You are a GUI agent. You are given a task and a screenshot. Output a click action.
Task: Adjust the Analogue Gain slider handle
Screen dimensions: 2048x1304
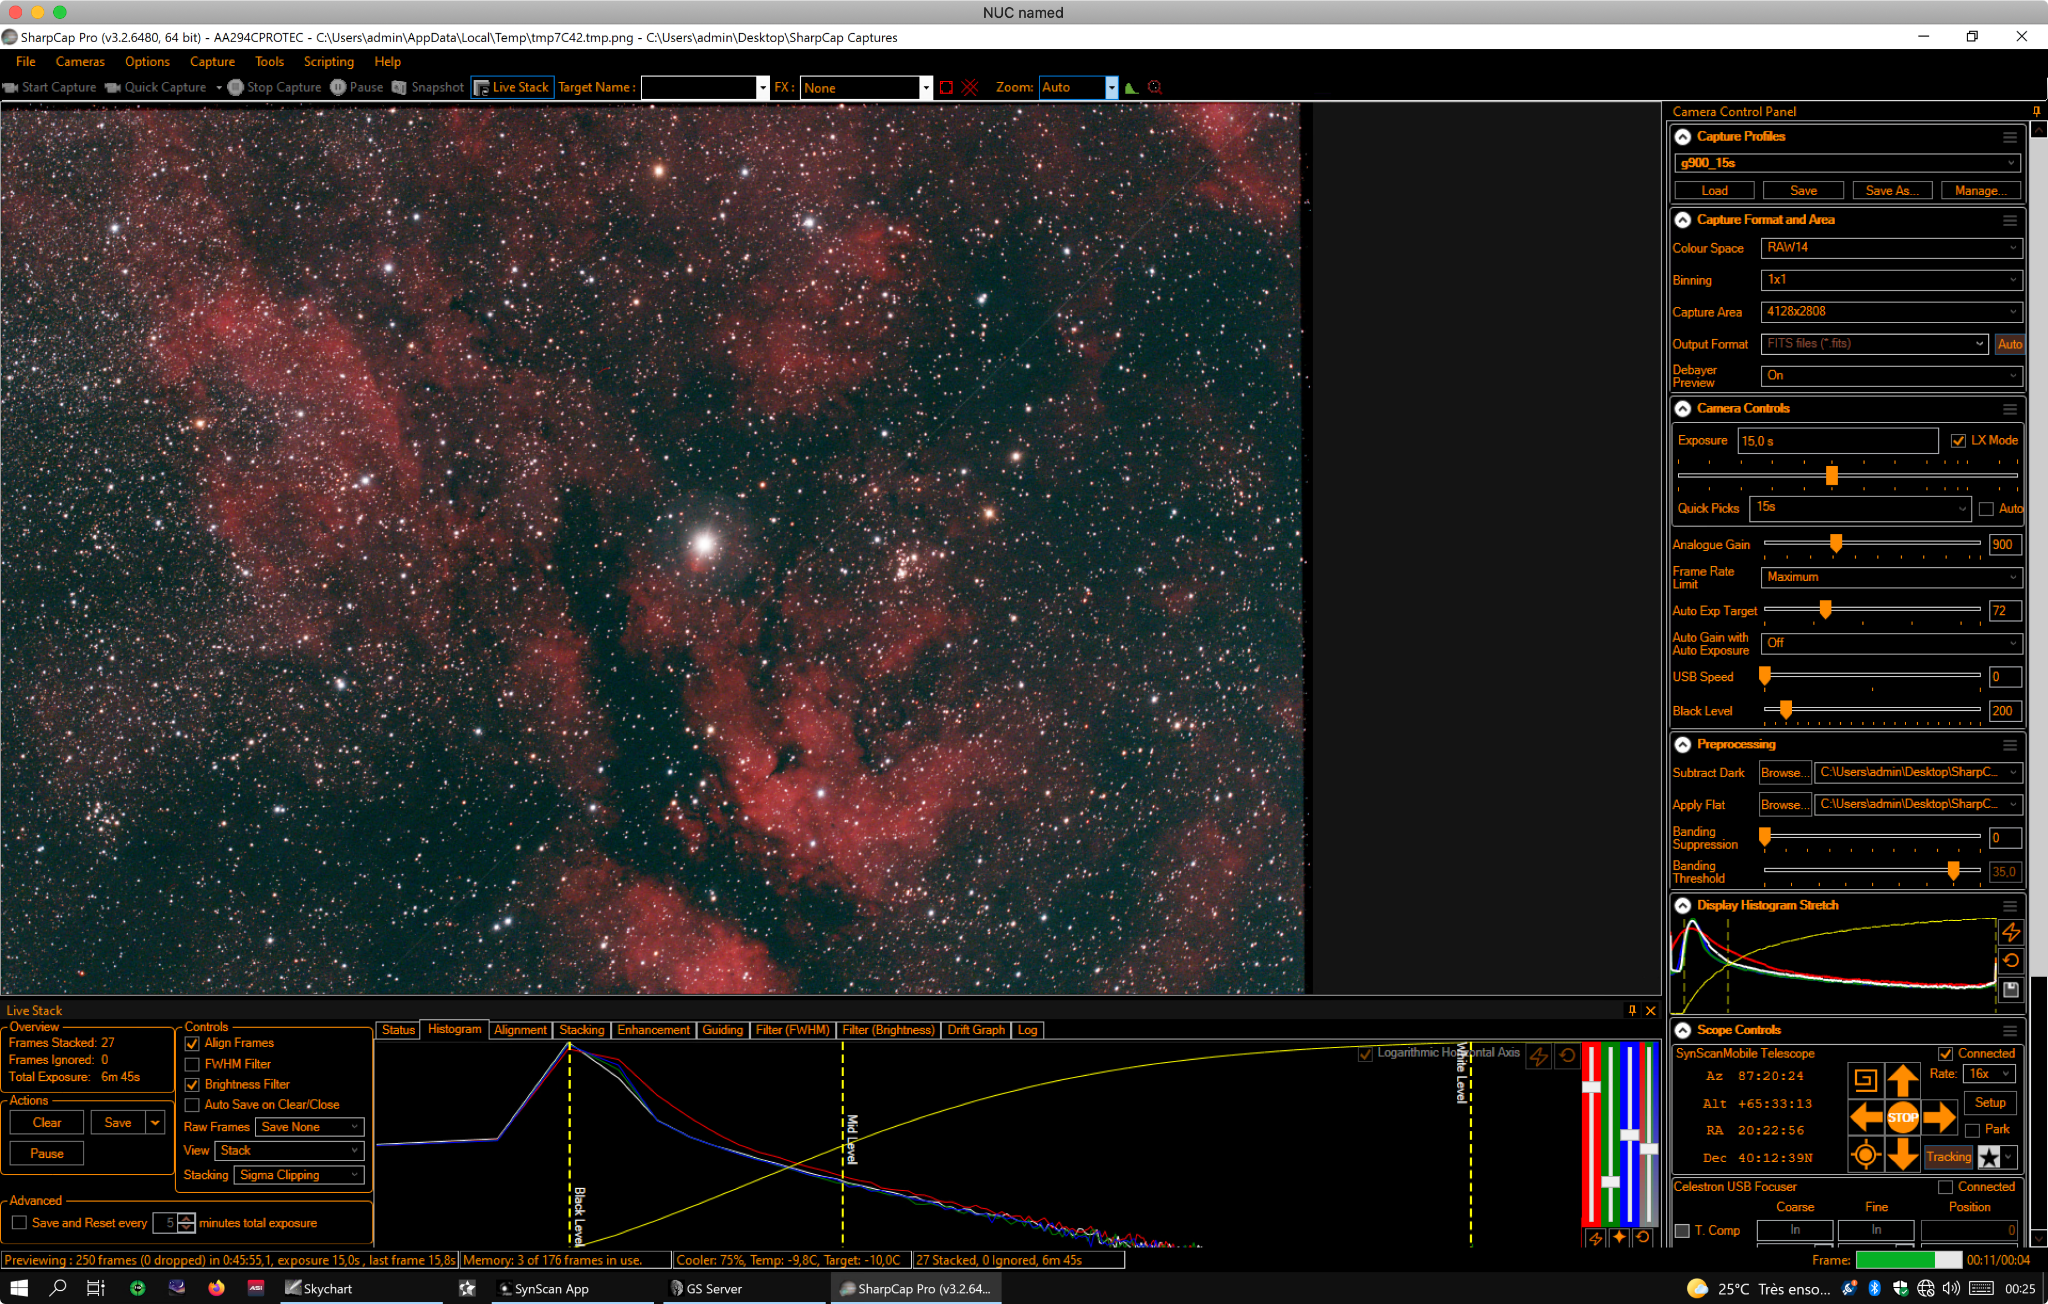(1836, 543)
